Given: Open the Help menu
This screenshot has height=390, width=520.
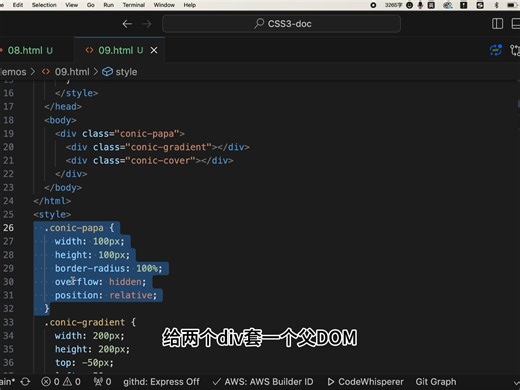Looking at the screenshot, I should tap(190, 5).
